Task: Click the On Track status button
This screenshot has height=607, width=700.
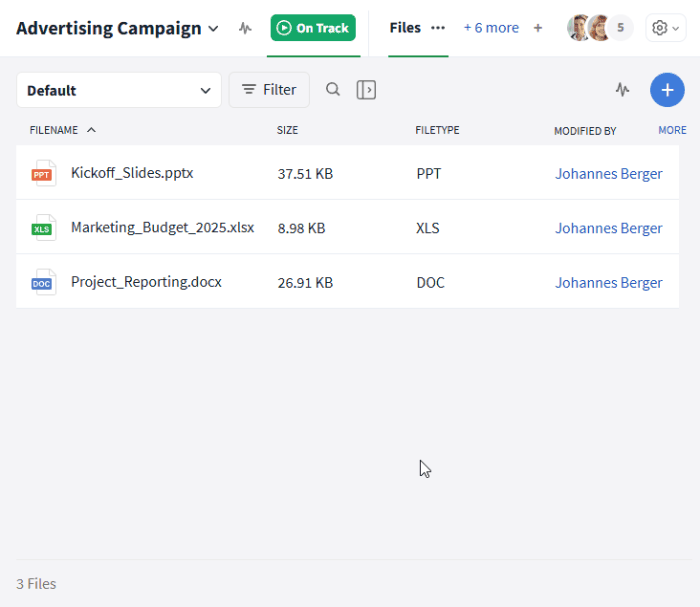Action: click(313, 28)
